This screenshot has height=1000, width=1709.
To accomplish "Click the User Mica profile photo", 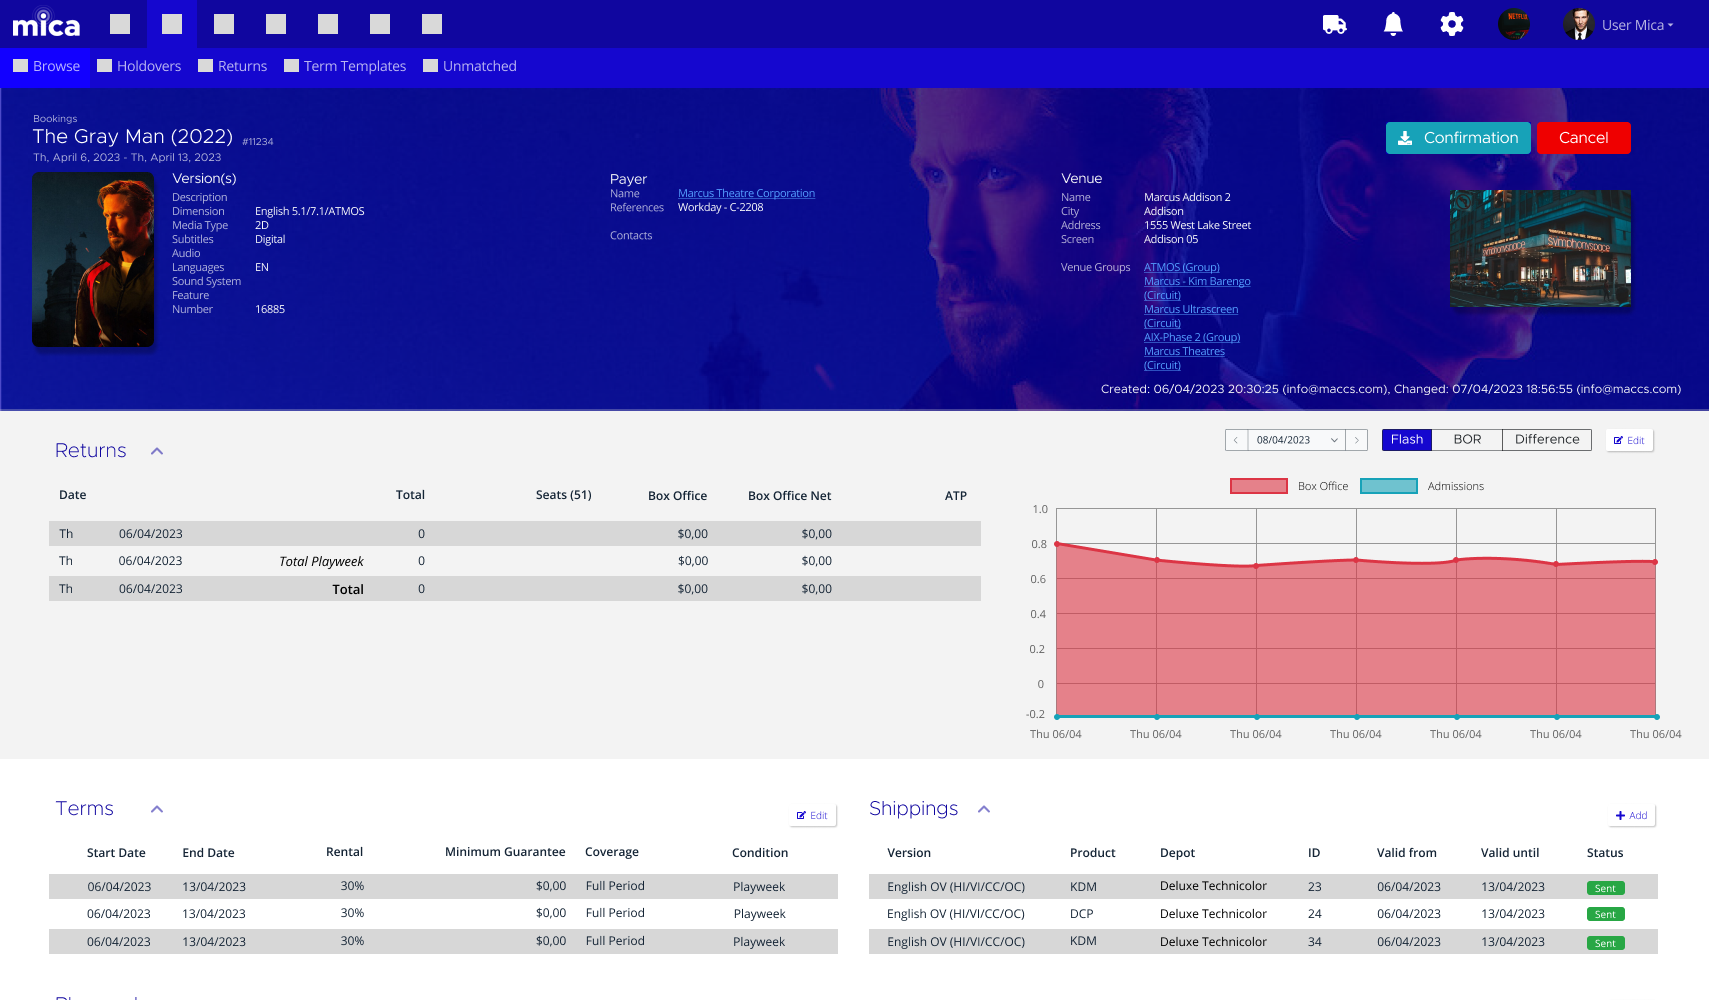I will coord(1579,24).
